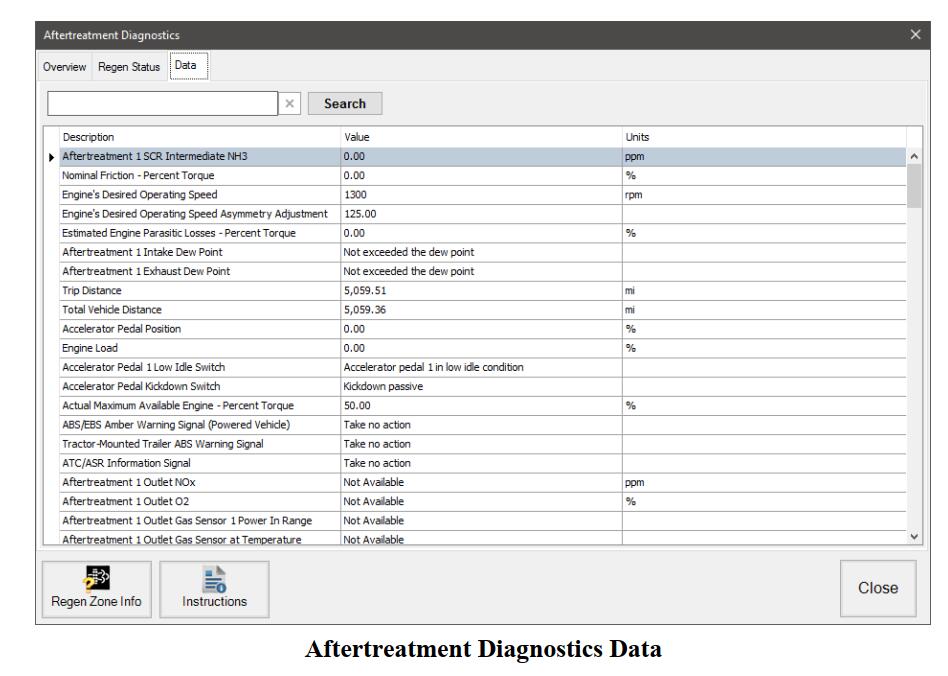The width and height of the screenshot is (948, 676).
Task: Select the Trip Distance row
Action: click(x=482, y=291)
